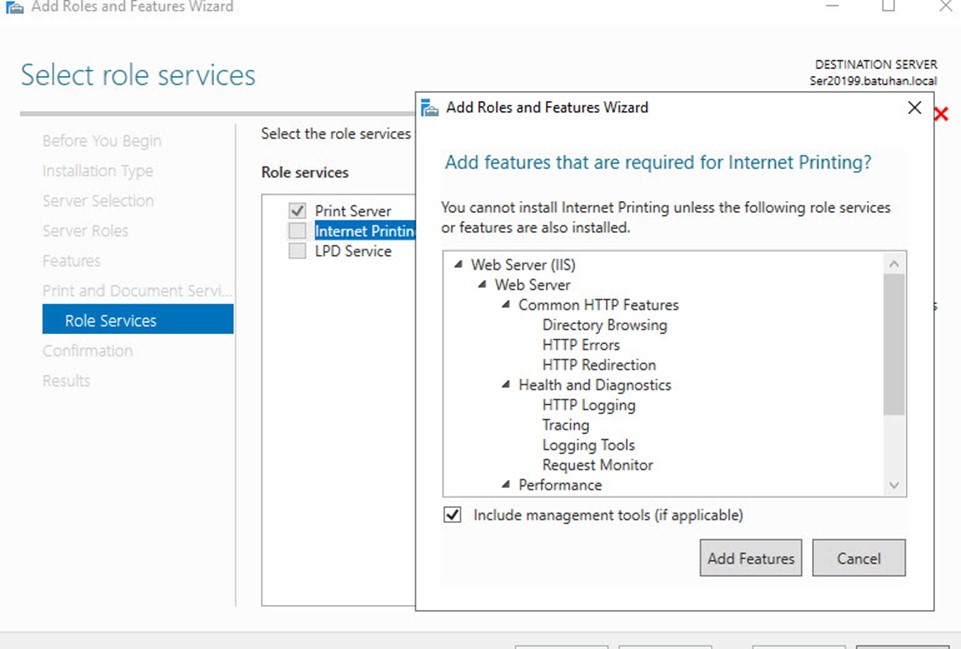Click Cancel in the features dialog
This screenshot has width=961, height=649.
tap(859, 558)
